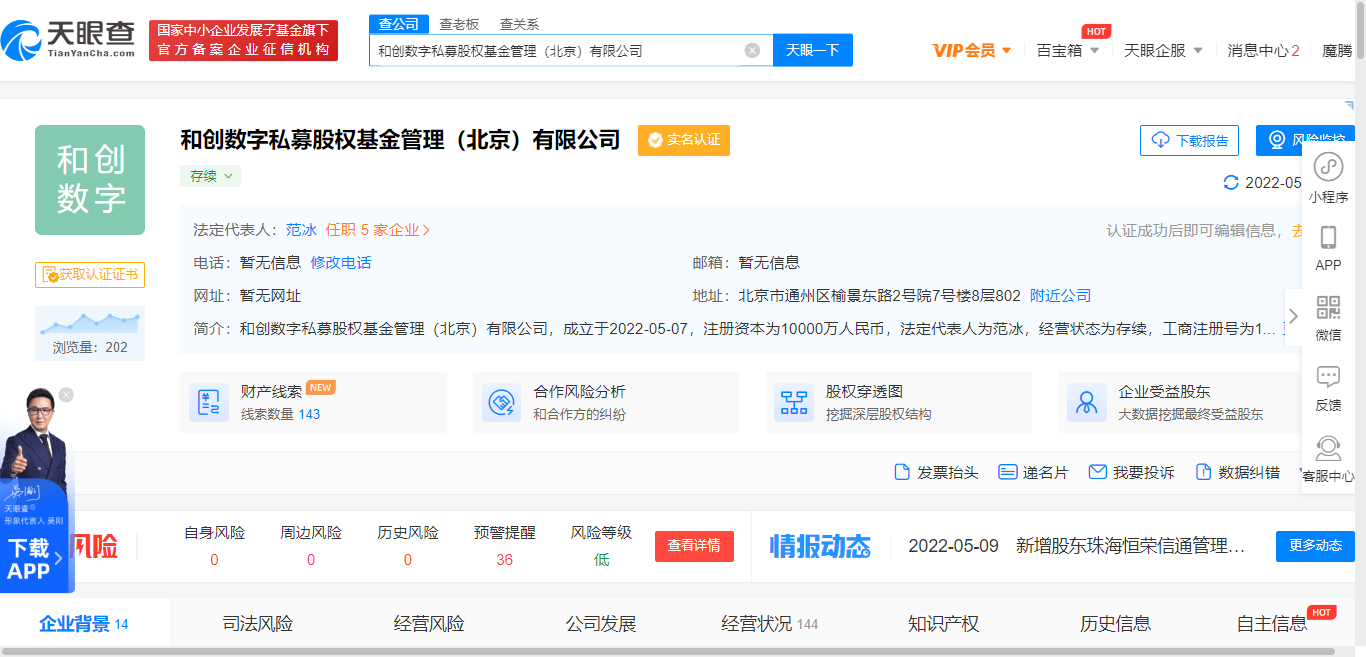The image size is (1366, 657).
Task: Click the 天眼一下 search button
Action: pos(814,50)
